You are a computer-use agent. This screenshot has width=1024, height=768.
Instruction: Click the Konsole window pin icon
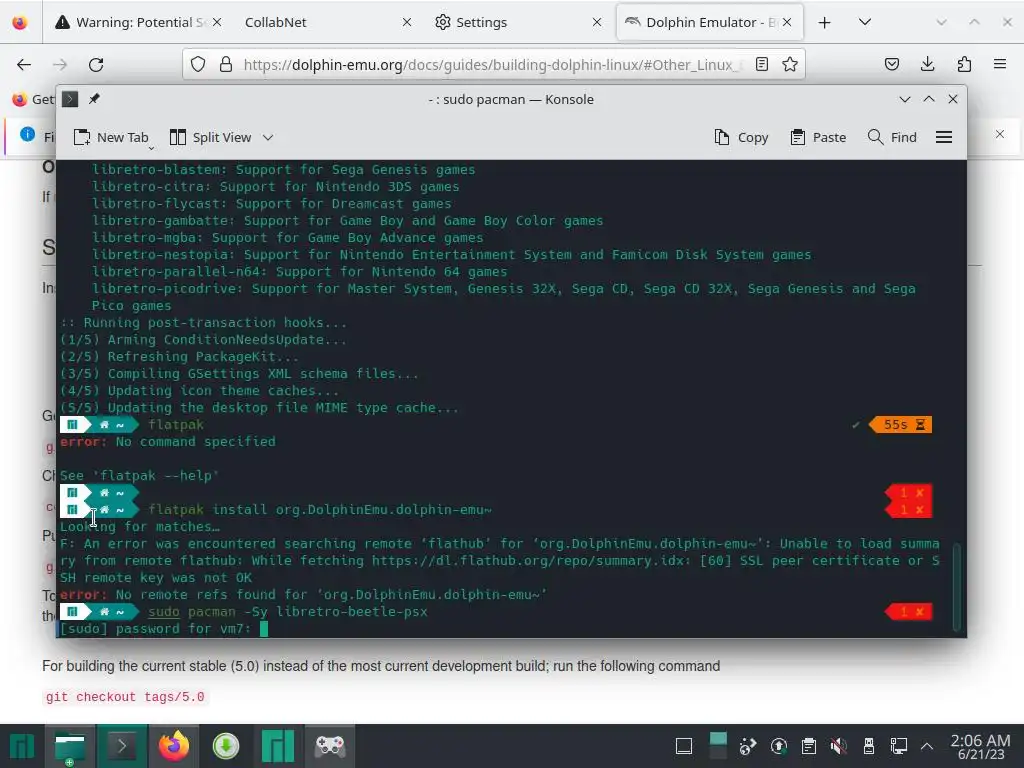pyautogui.click(x=94, y=99)
